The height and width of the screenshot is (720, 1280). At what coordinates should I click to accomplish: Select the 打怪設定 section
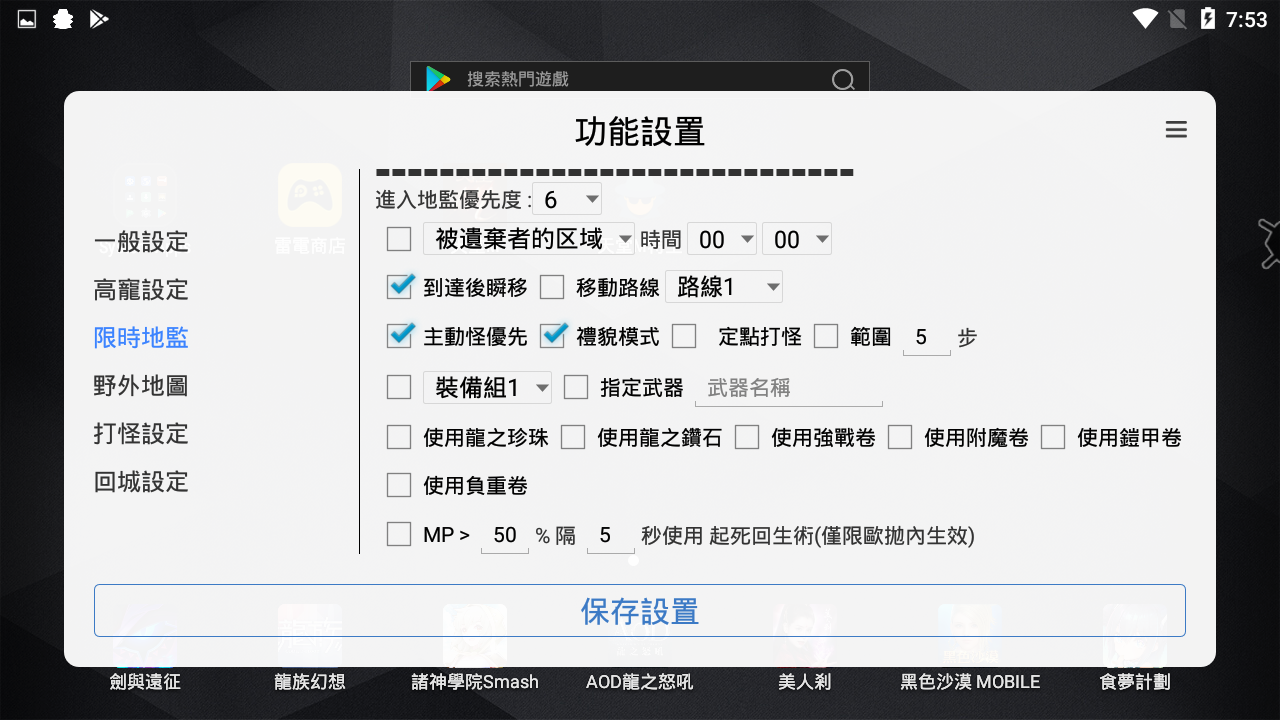140,434
